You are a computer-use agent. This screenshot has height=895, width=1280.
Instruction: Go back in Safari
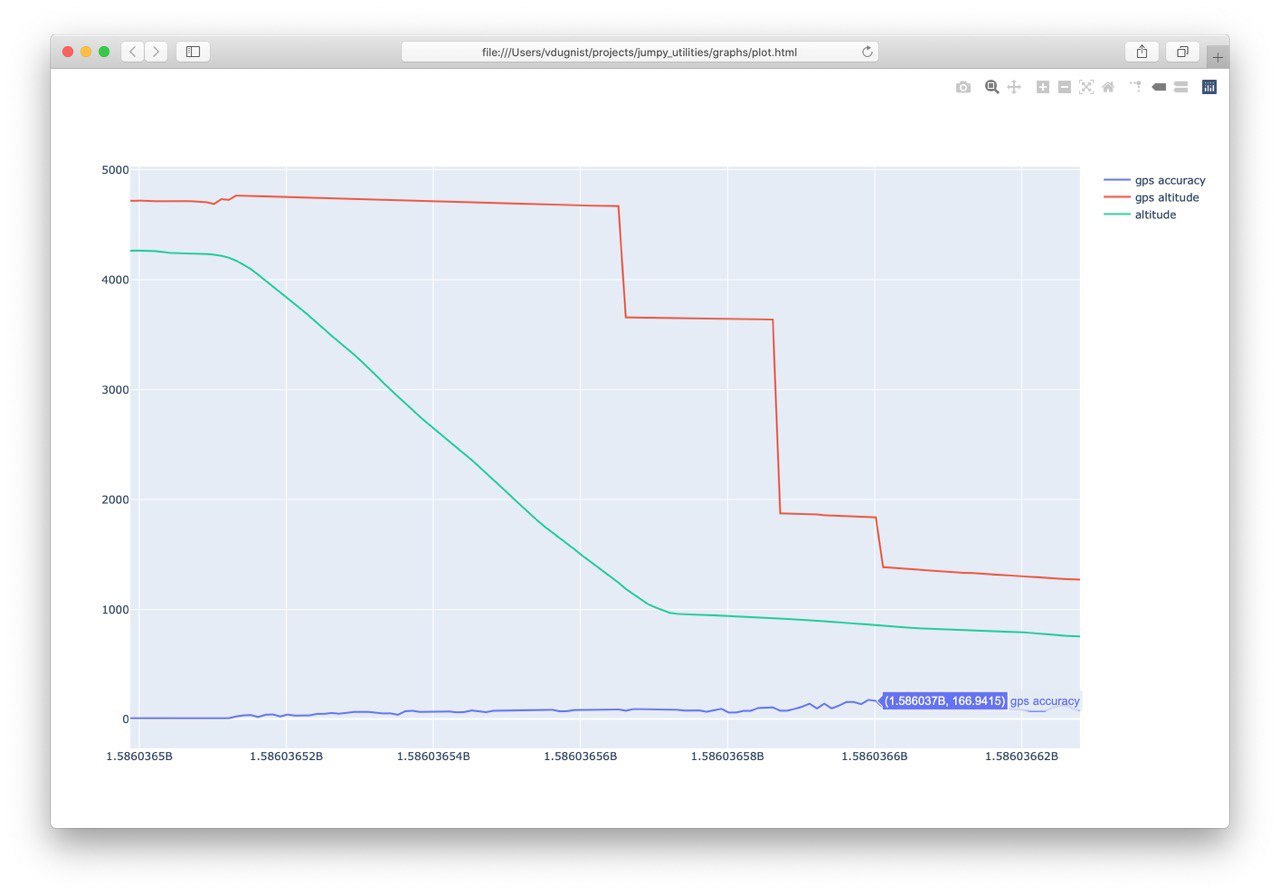click(x=132, y=52)
